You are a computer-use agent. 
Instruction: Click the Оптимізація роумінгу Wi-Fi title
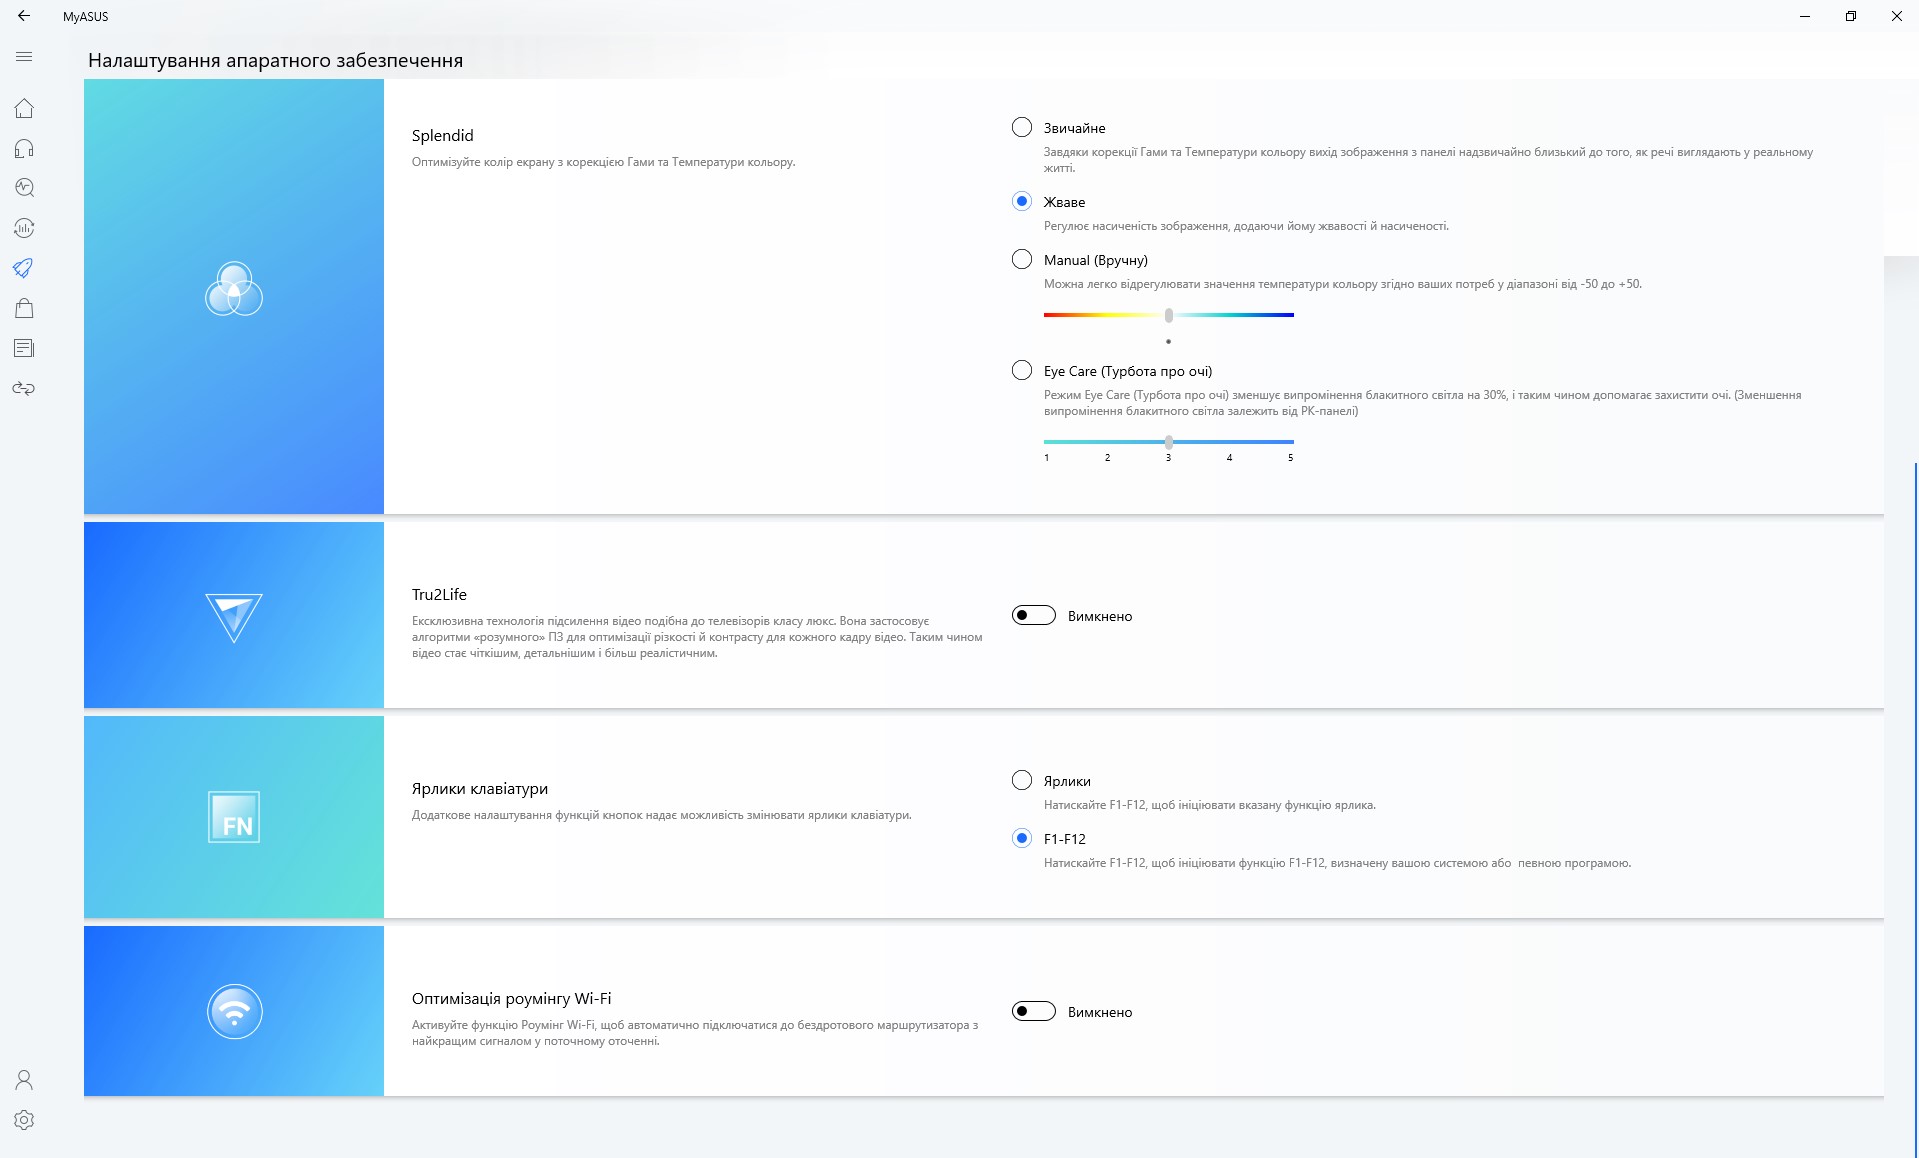tap(511, 999)
